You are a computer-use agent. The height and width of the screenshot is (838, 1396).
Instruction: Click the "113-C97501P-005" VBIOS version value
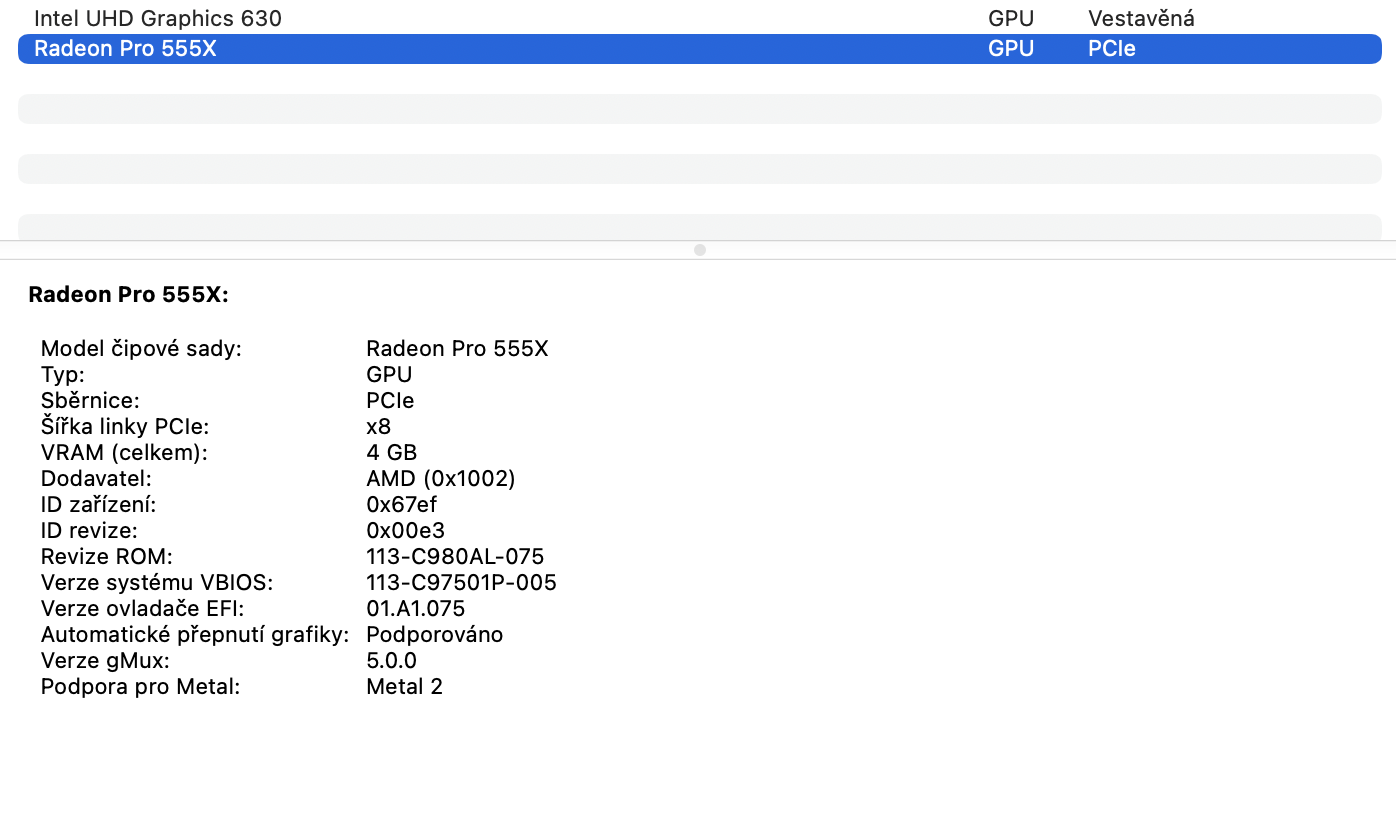pos(462,583)
